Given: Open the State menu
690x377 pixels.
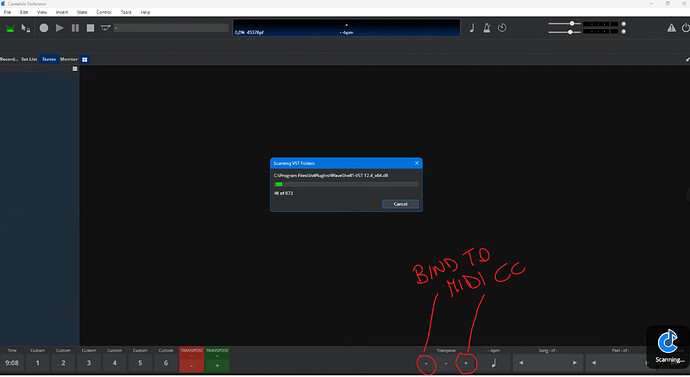Looking at the screenshot, I should (x=82, y=12).
